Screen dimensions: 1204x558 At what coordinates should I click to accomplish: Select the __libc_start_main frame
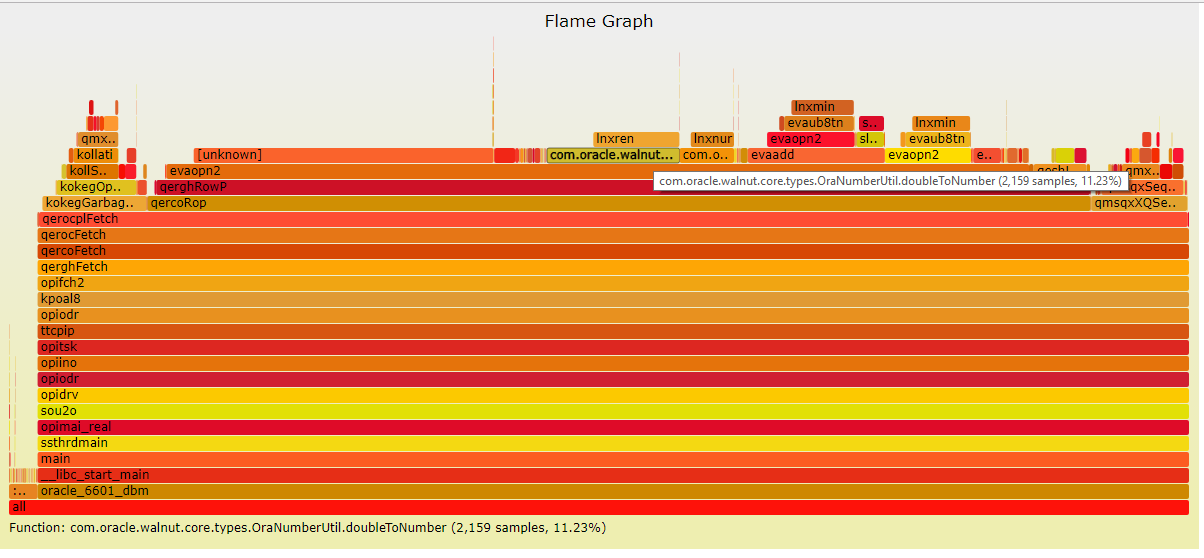[x=612, y=475]
